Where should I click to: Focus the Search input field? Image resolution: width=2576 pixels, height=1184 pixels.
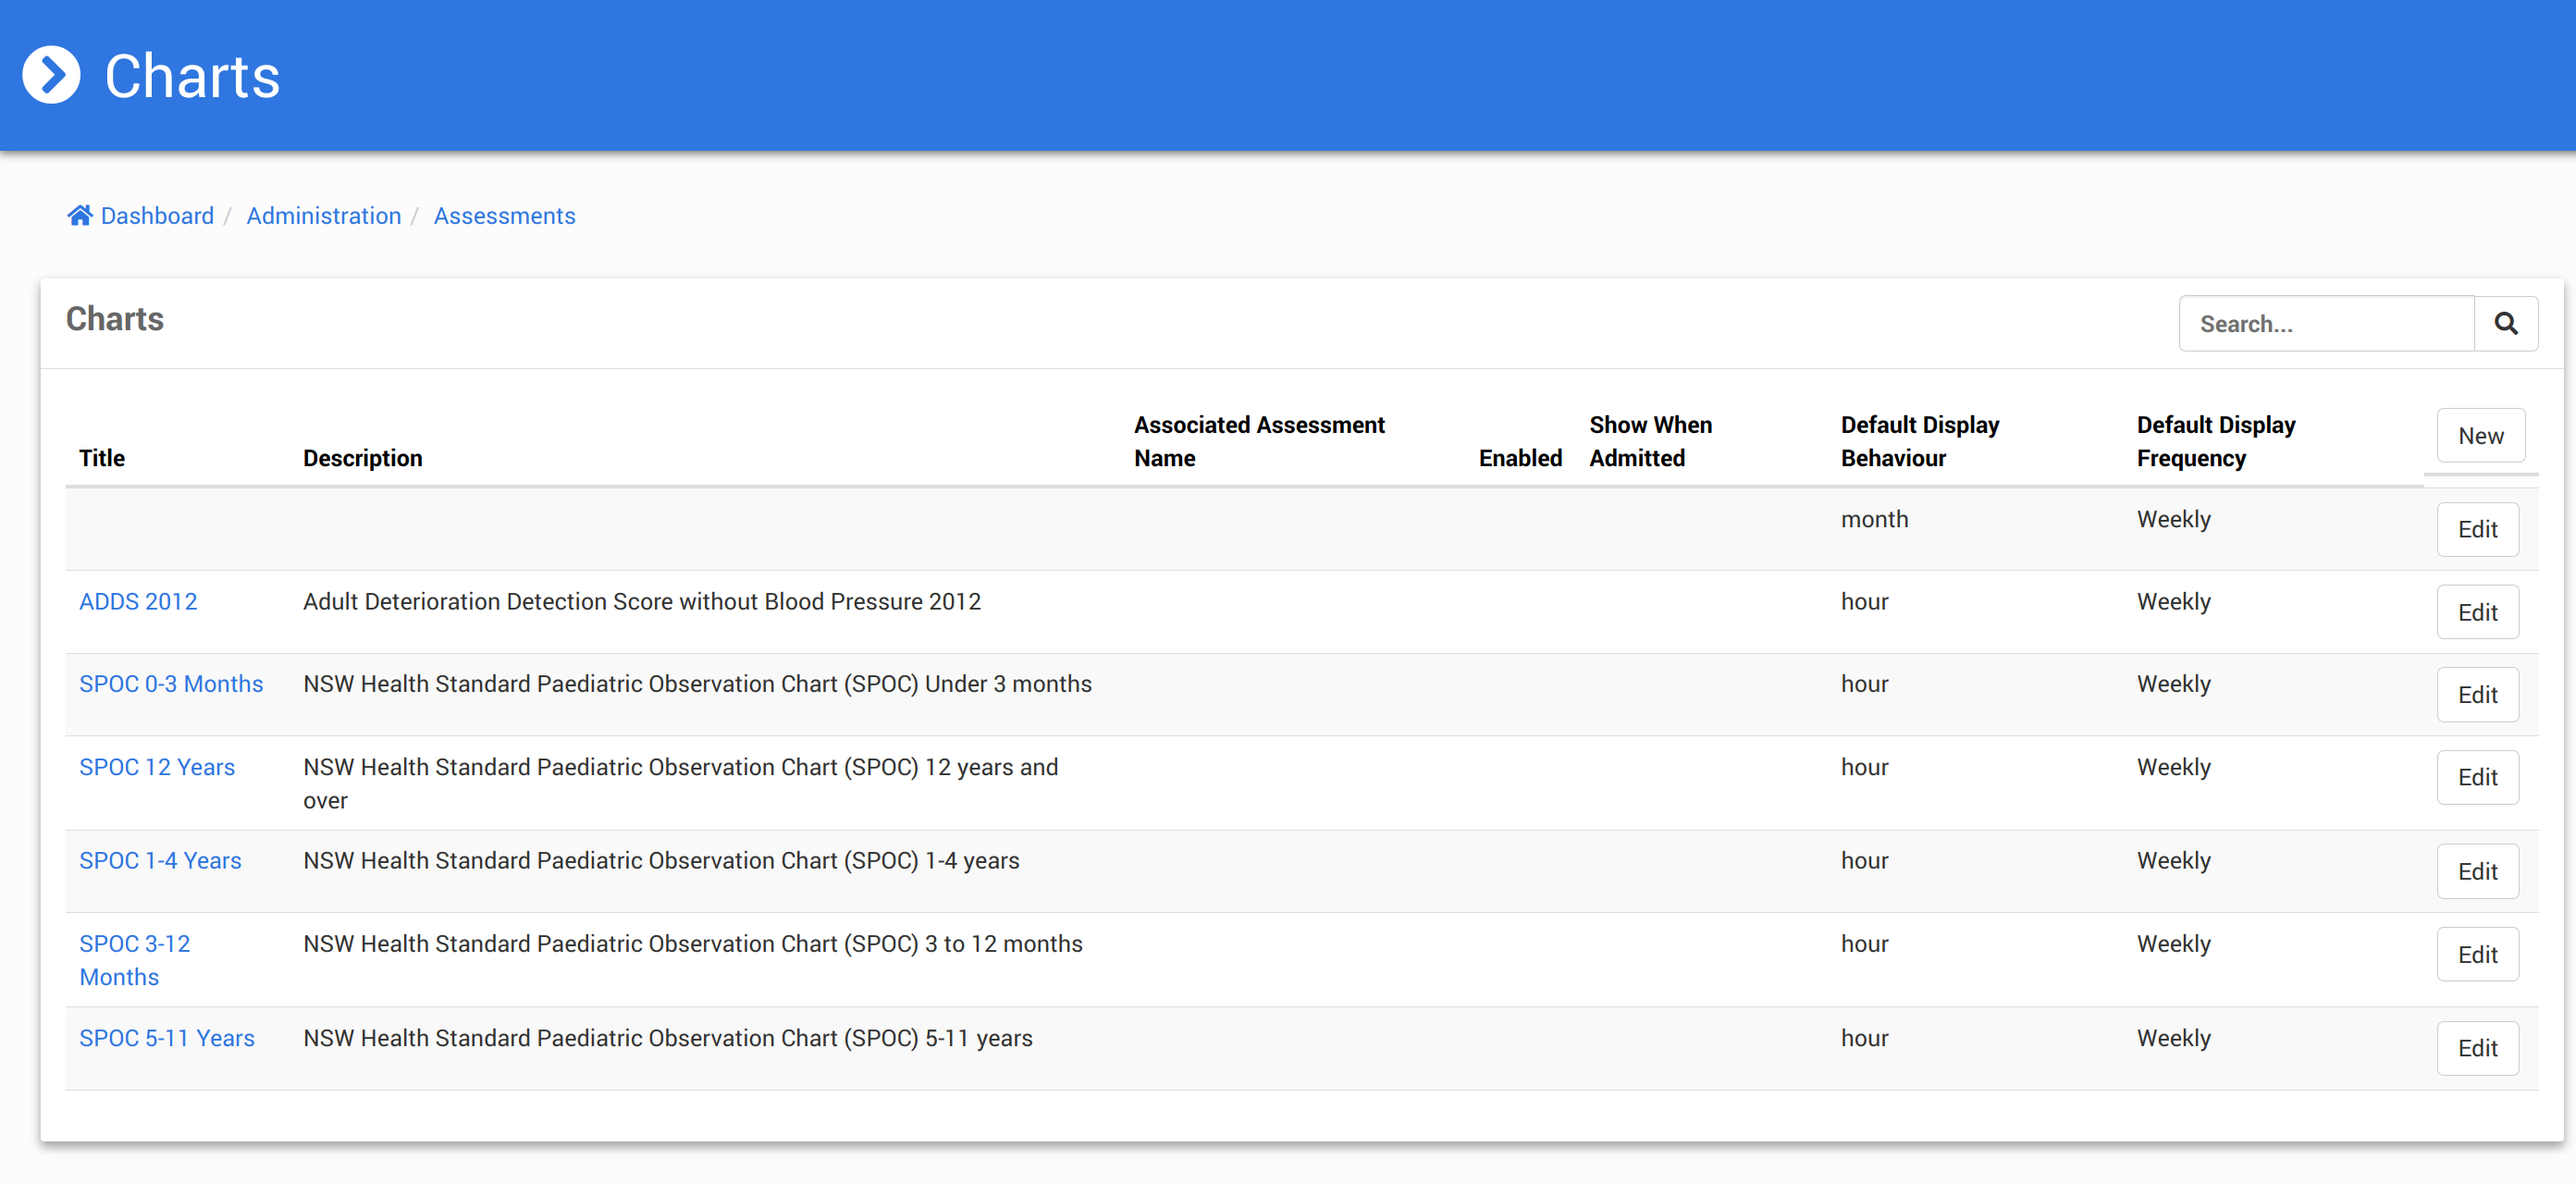(x=2326, y=323)
